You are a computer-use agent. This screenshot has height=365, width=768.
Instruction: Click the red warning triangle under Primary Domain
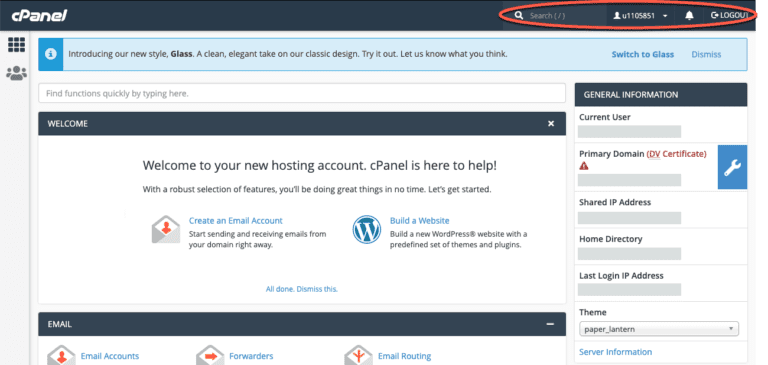coord(583,166)
